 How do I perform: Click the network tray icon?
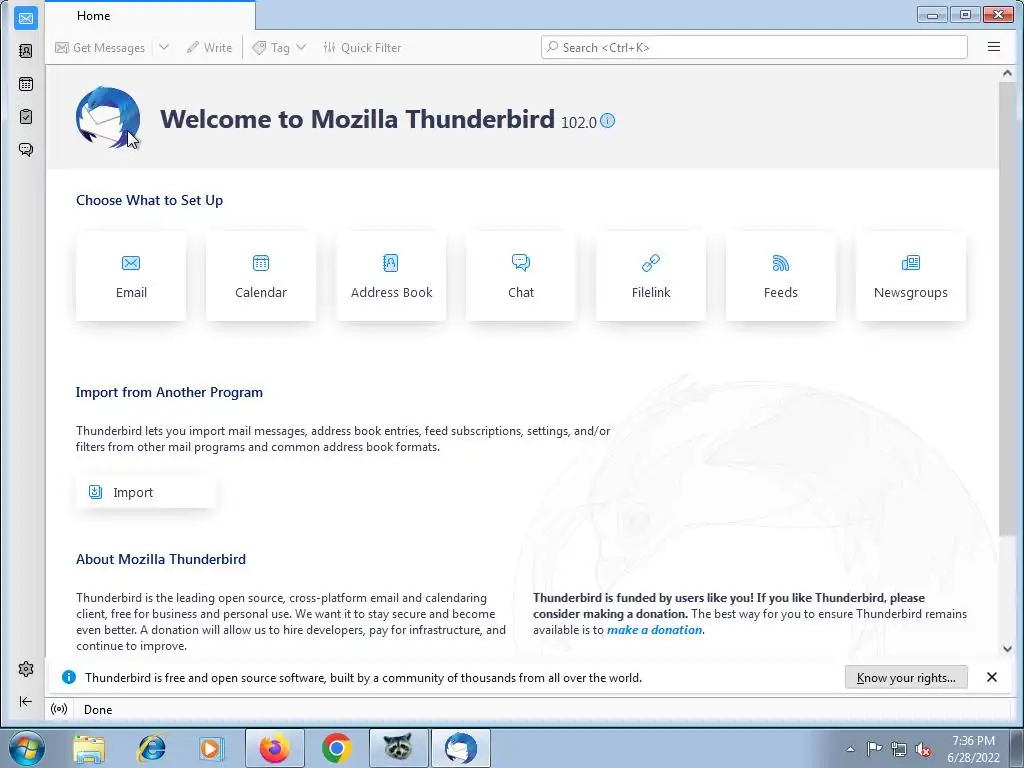click(899, 749)
